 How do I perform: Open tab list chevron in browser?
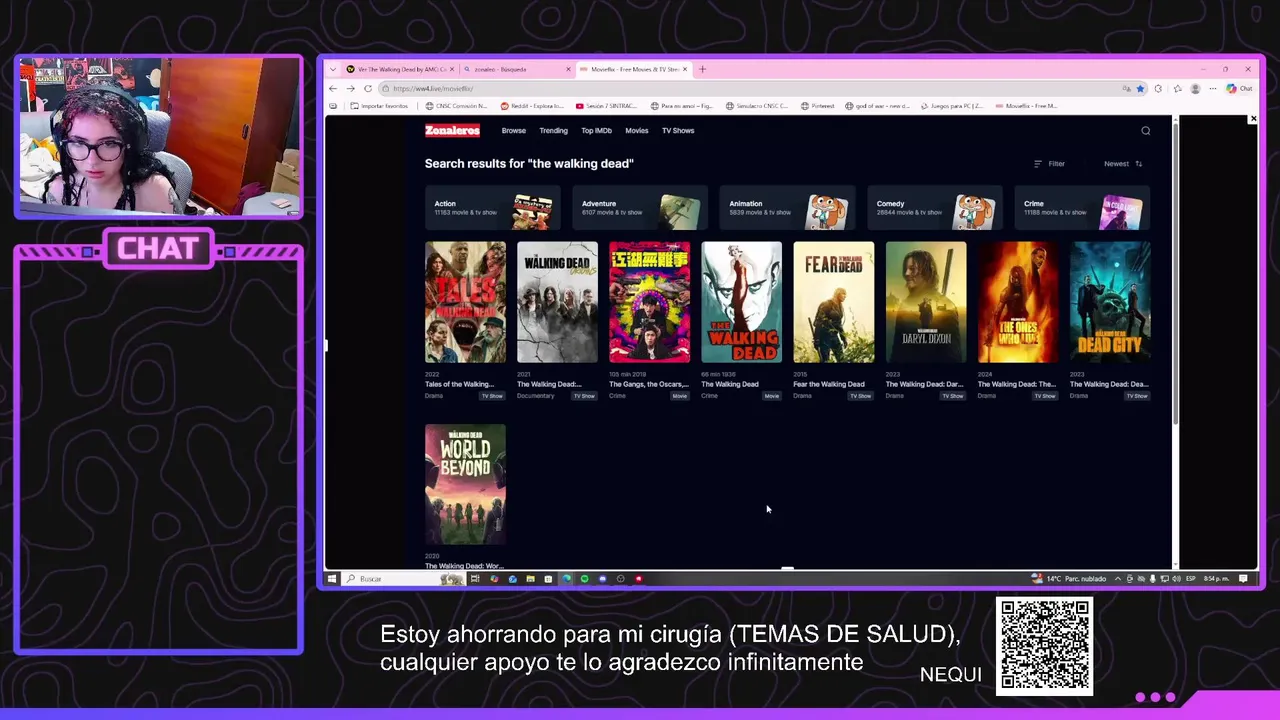(333, 69)
